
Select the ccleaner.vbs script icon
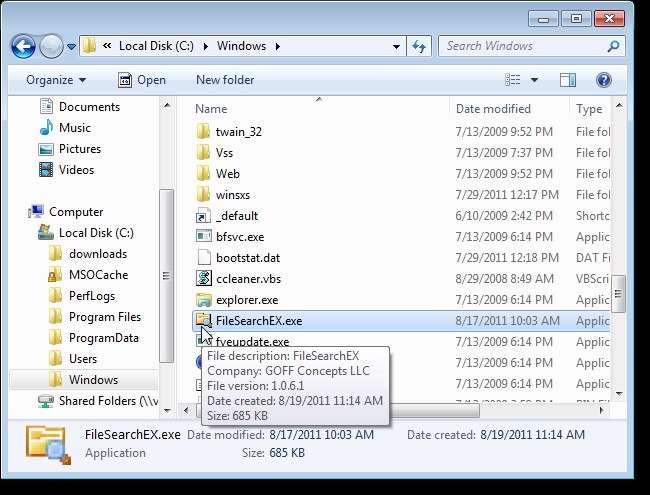point(204,278)
